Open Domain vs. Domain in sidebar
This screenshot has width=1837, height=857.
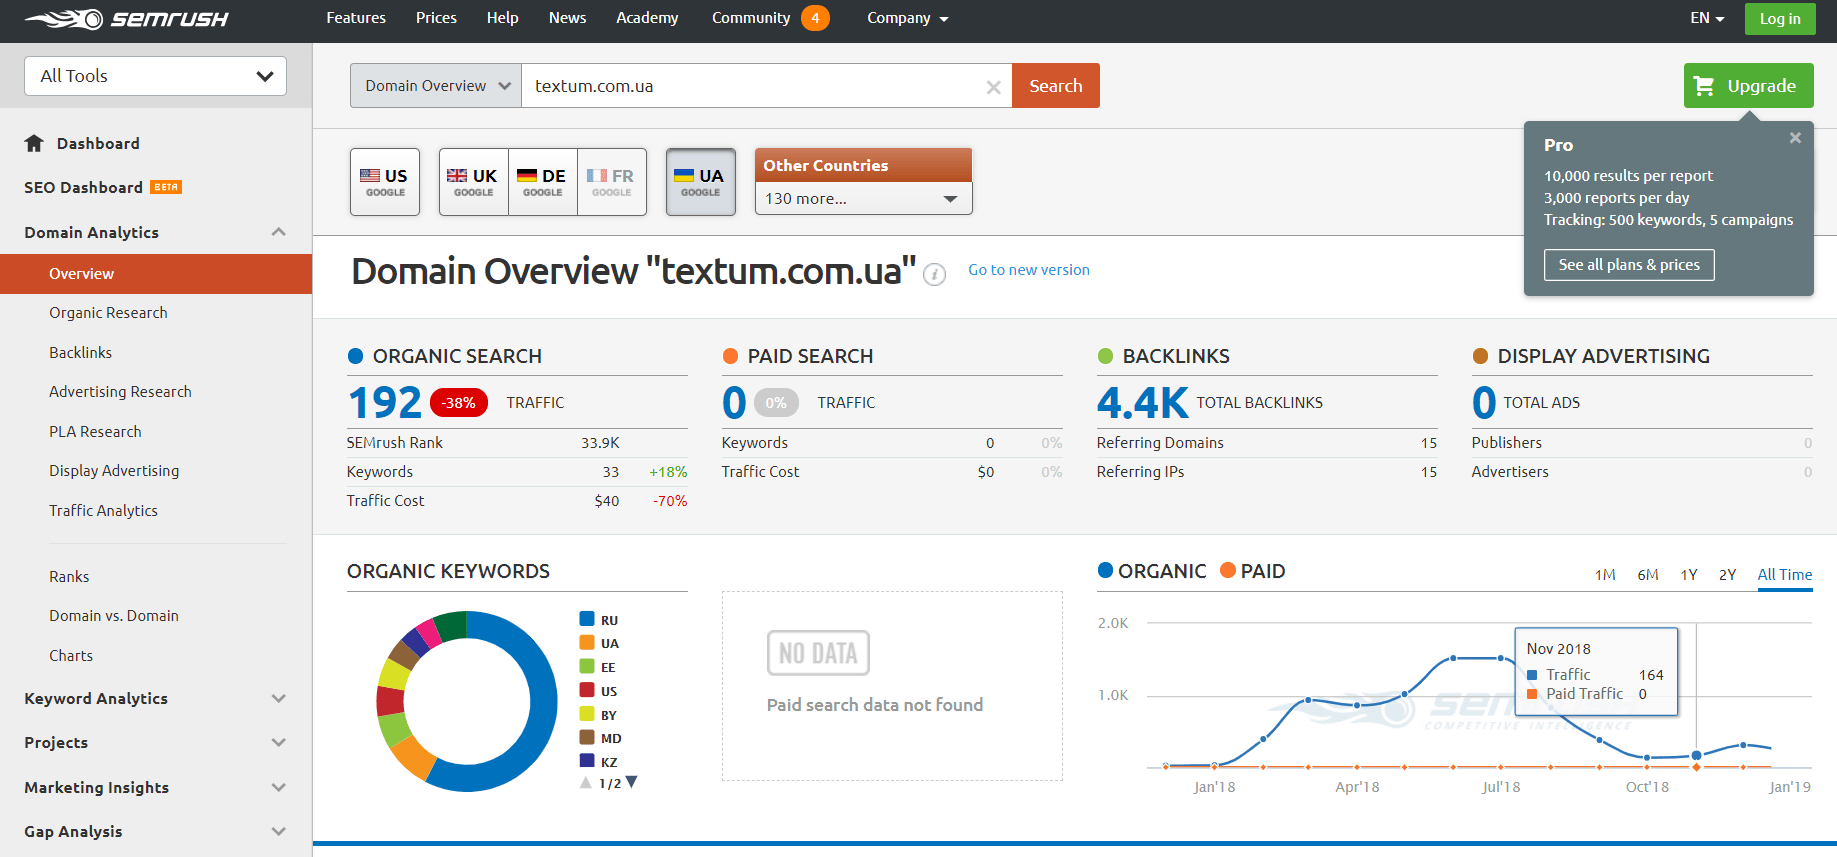114,616
